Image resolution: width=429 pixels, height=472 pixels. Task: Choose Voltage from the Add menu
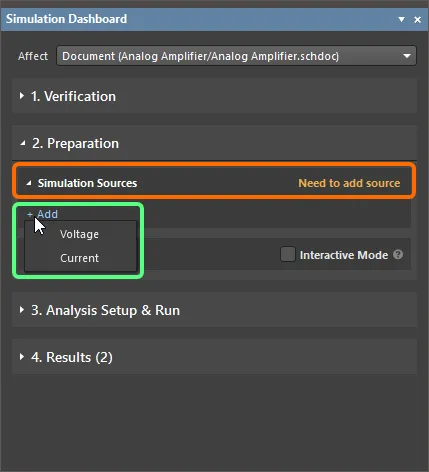point(79,234)
